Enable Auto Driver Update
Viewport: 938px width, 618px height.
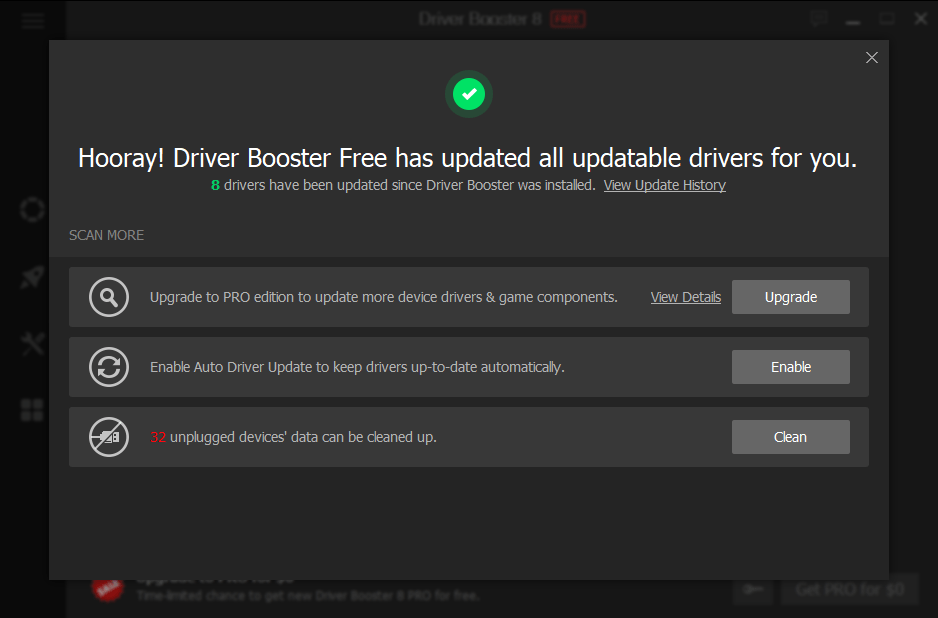click(x=790, y=366)
